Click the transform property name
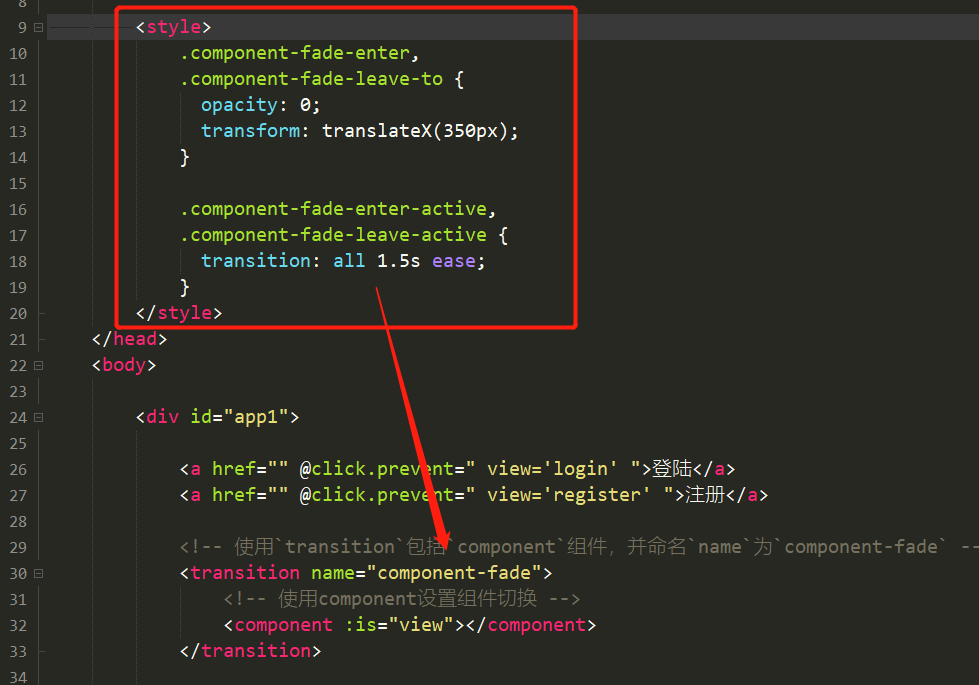Screen dimensions: 979x685 click(250, 131)
